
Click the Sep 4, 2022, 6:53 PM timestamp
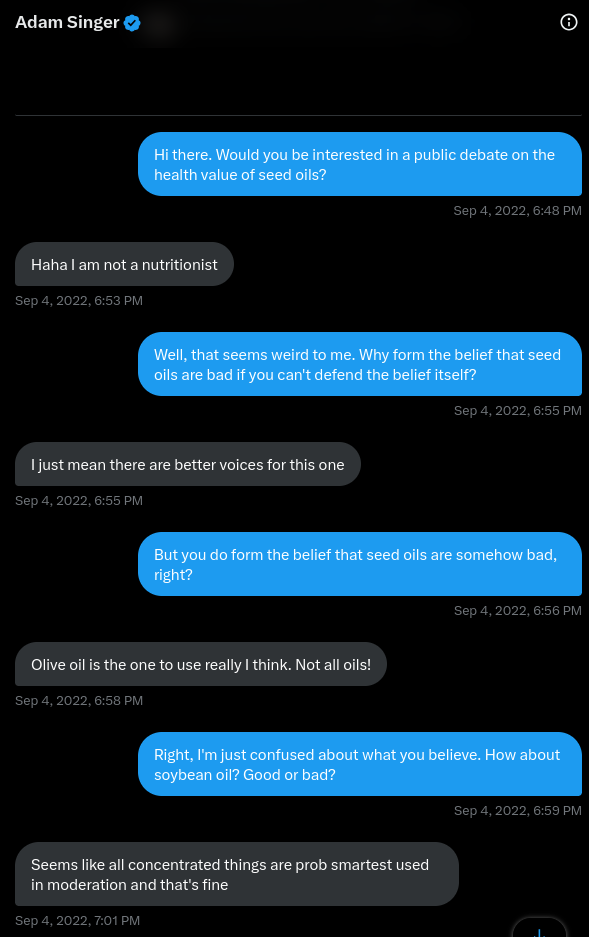pyautogui.click(x=79, y=301)
